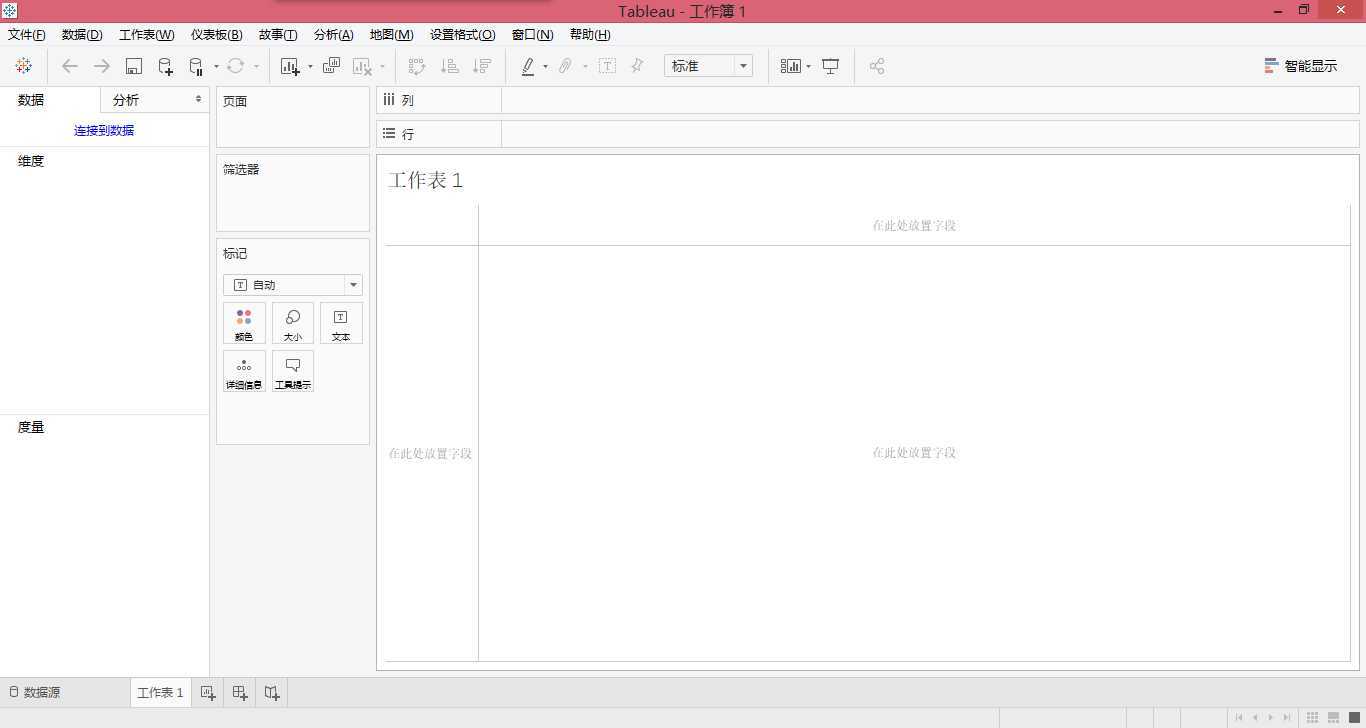
Task: Open the 帮助(H) menu
Action: pyautogui.click(x=590, y=34)
